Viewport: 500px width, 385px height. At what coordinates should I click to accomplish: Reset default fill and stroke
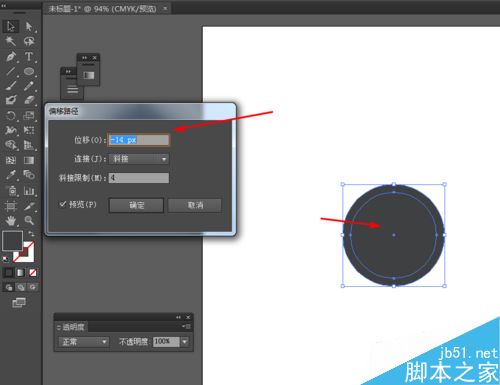tap(6, 259)
